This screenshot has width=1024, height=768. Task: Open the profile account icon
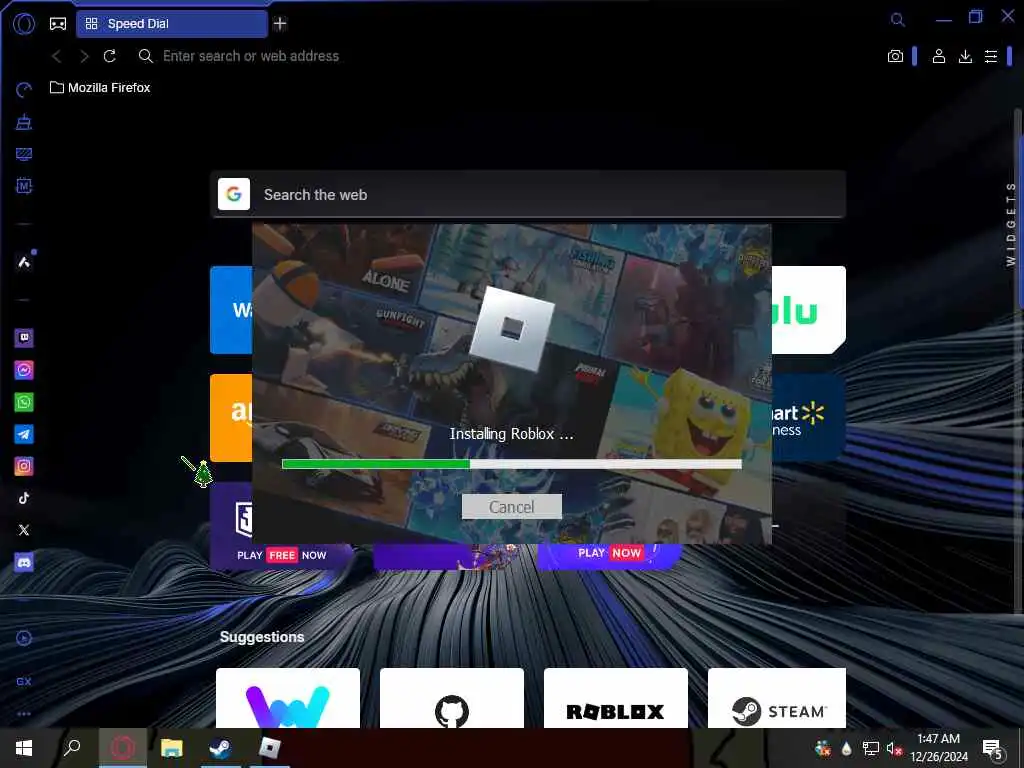click(x=938, y=56)
